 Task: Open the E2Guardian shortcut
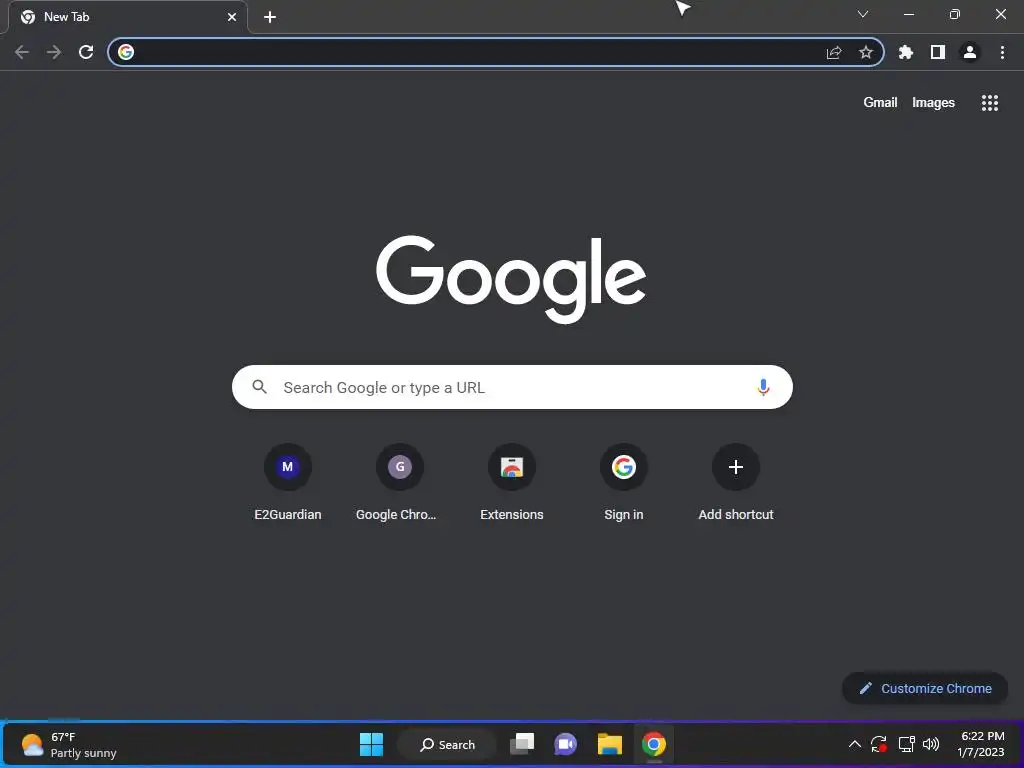click(287, 483)
